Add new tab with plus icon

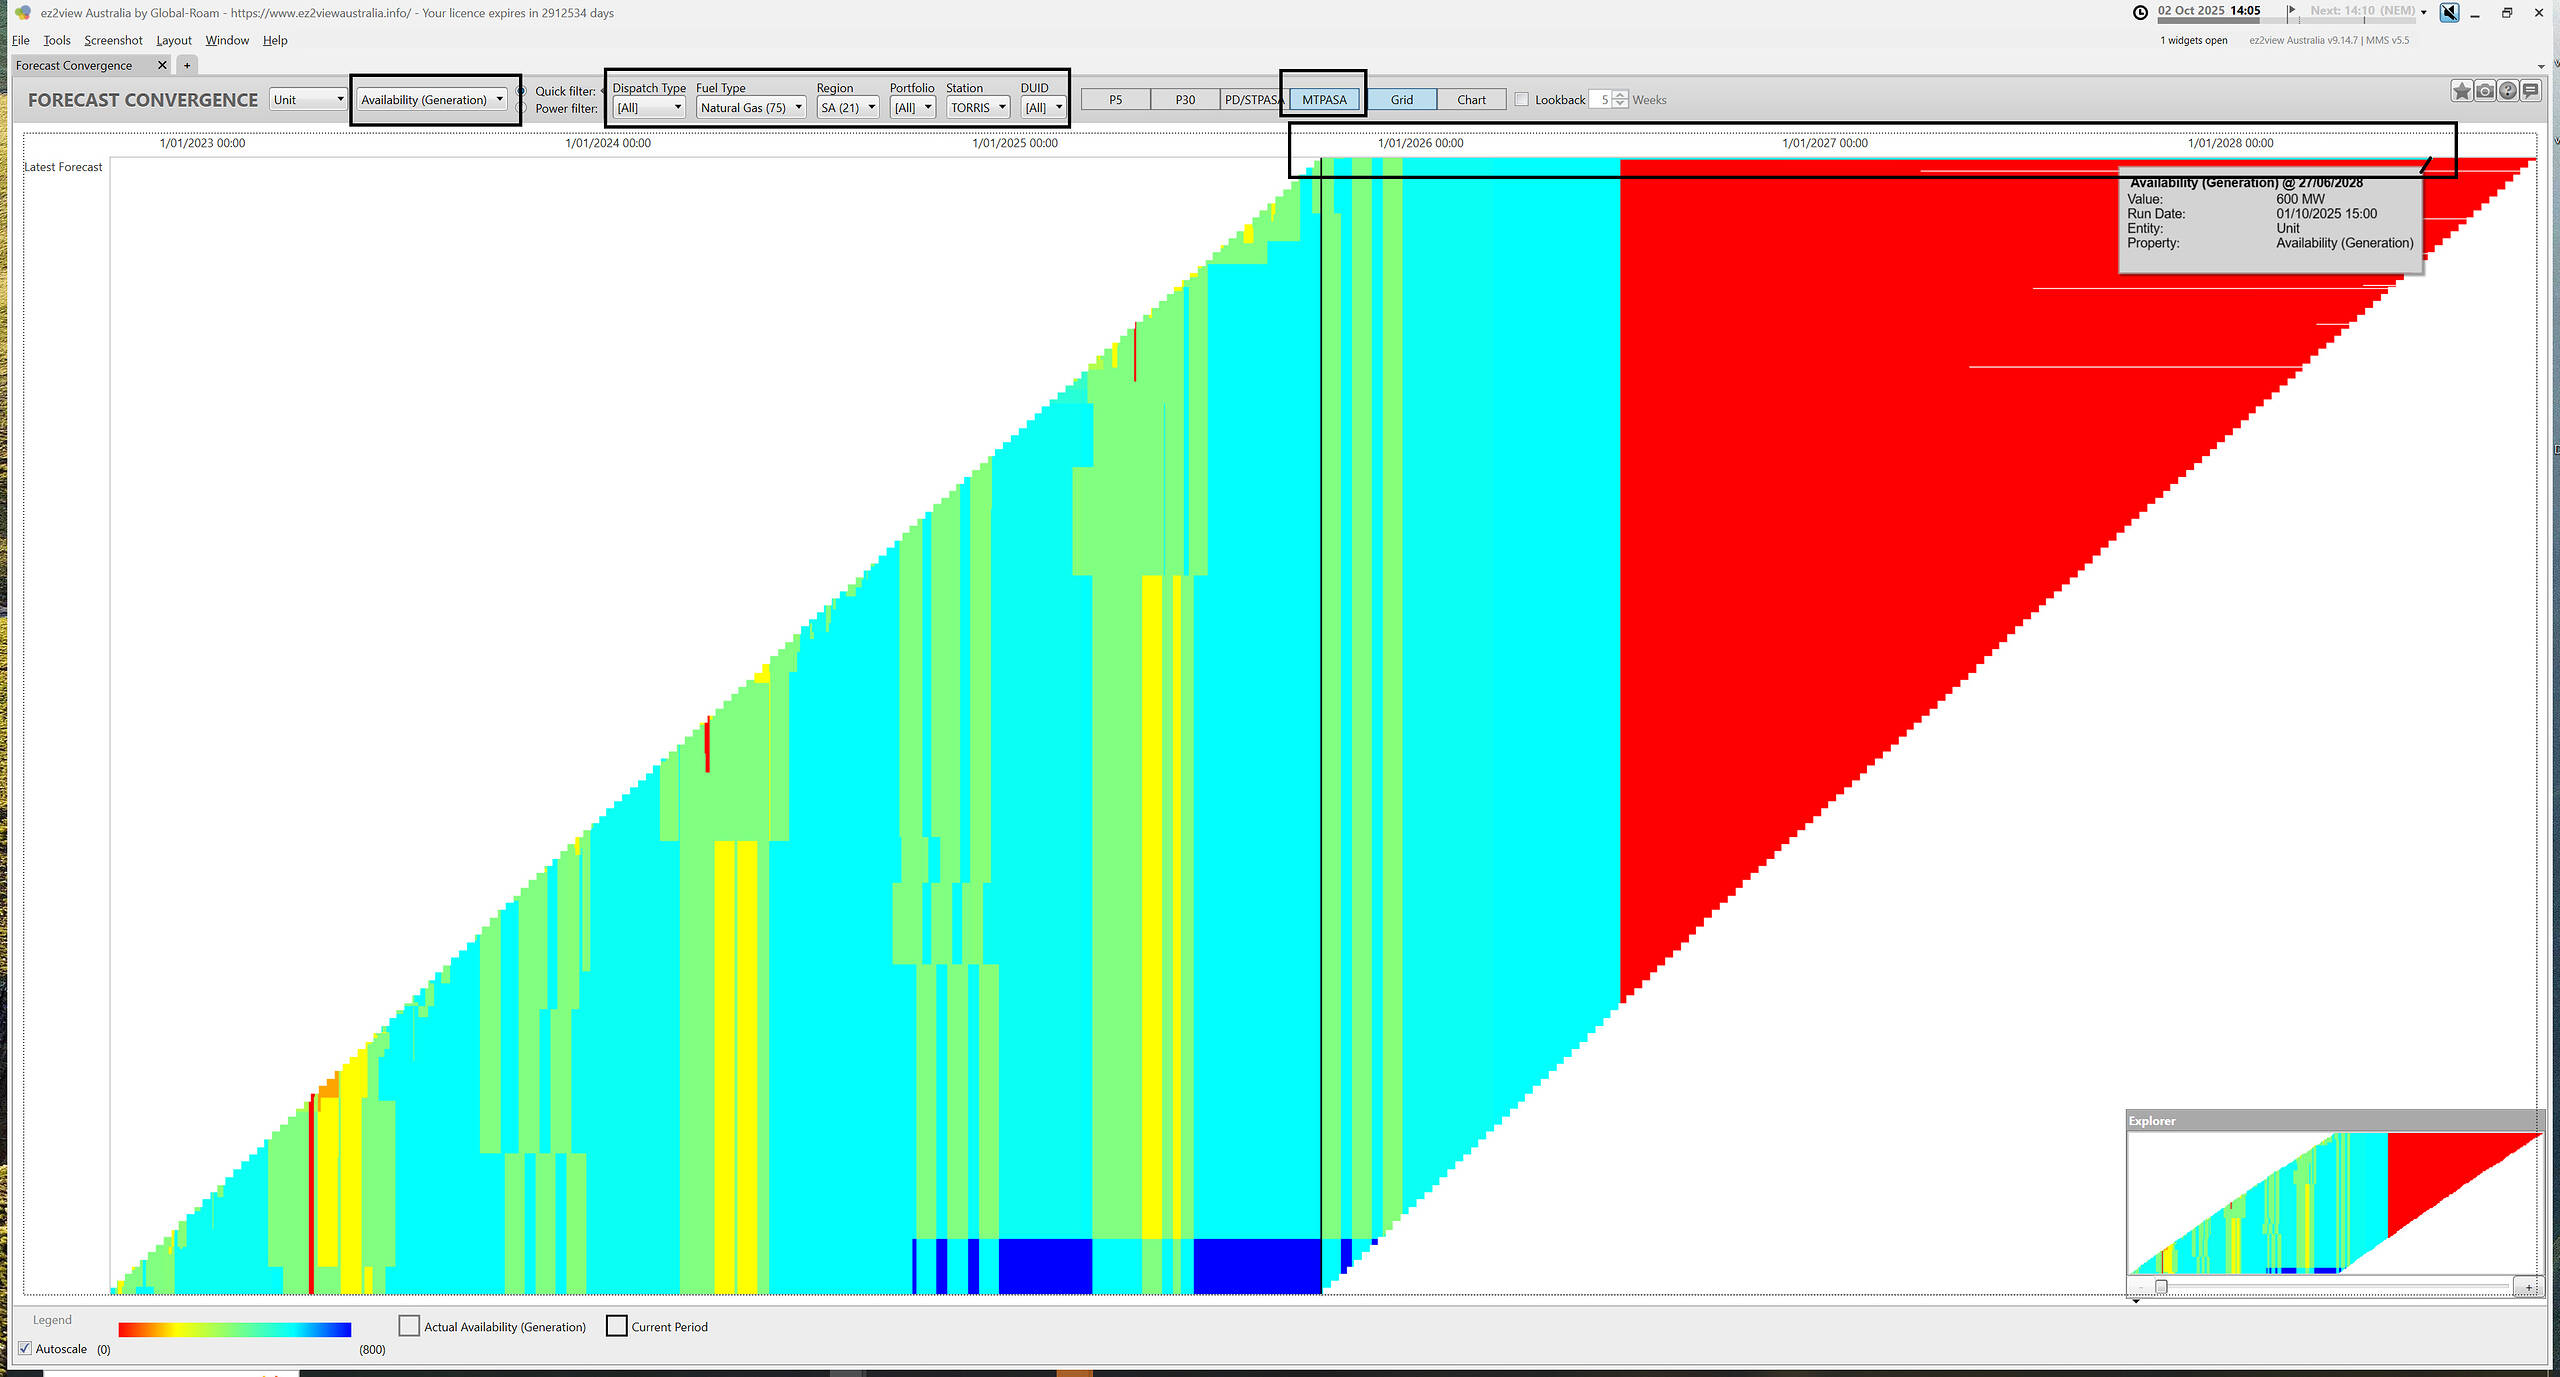187,66
